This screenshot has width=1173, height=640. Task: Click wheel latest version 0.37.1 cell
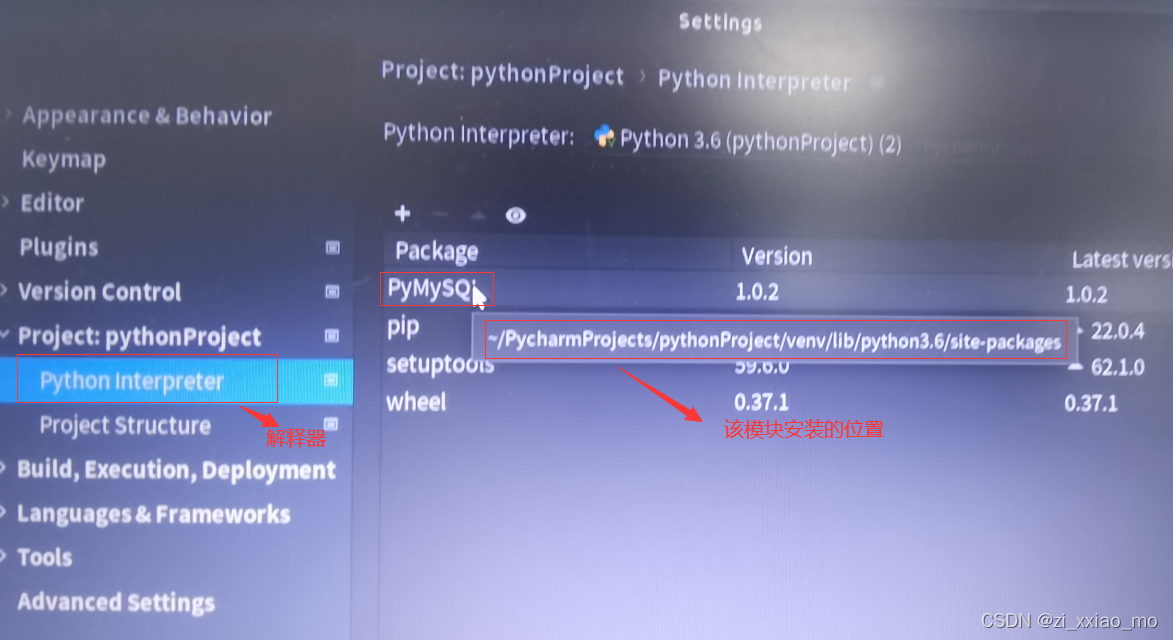point(1091,404)
